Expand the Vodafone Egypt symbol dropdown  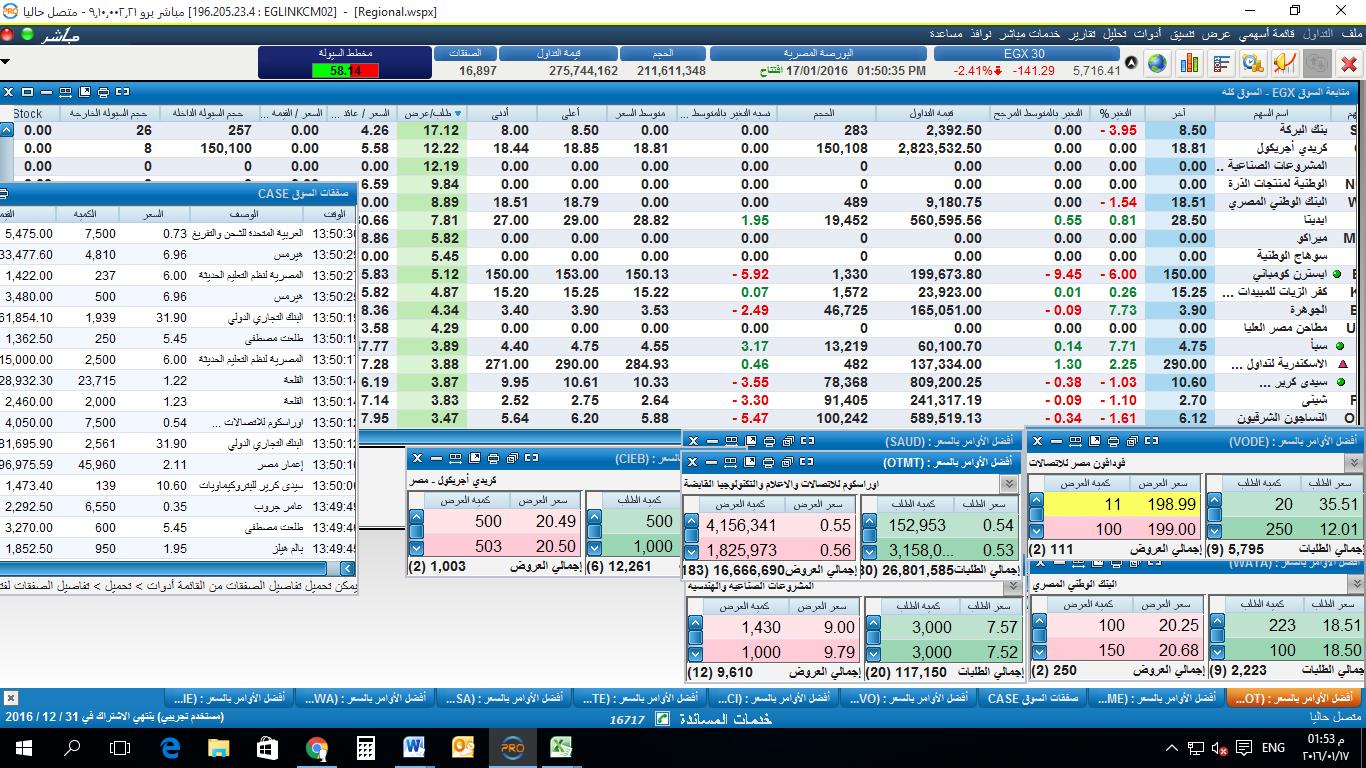click(1355, 463)
